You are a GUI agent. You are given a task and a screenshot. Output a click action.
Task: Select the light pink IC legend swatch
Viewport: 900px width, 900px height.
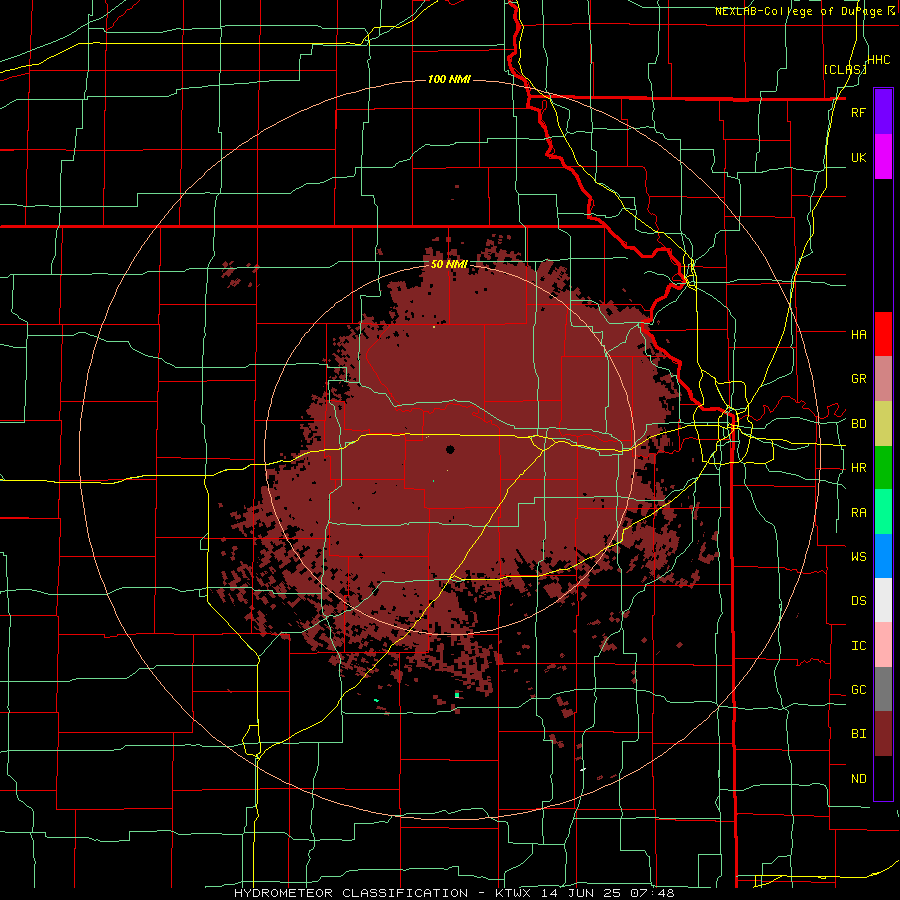tap(883, 645)
